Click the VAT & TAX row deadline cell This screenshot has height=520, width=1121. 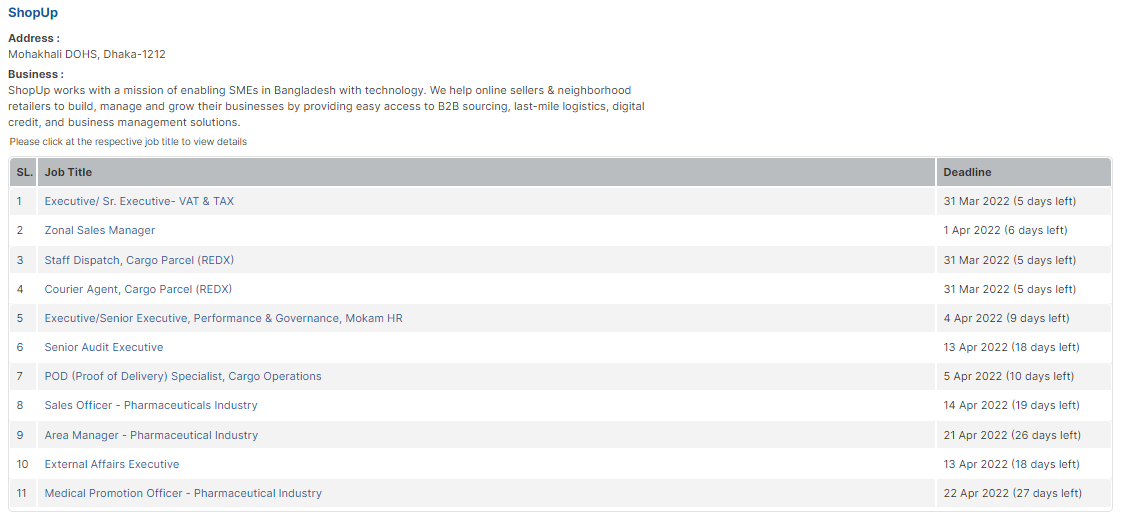point(1024,201)
